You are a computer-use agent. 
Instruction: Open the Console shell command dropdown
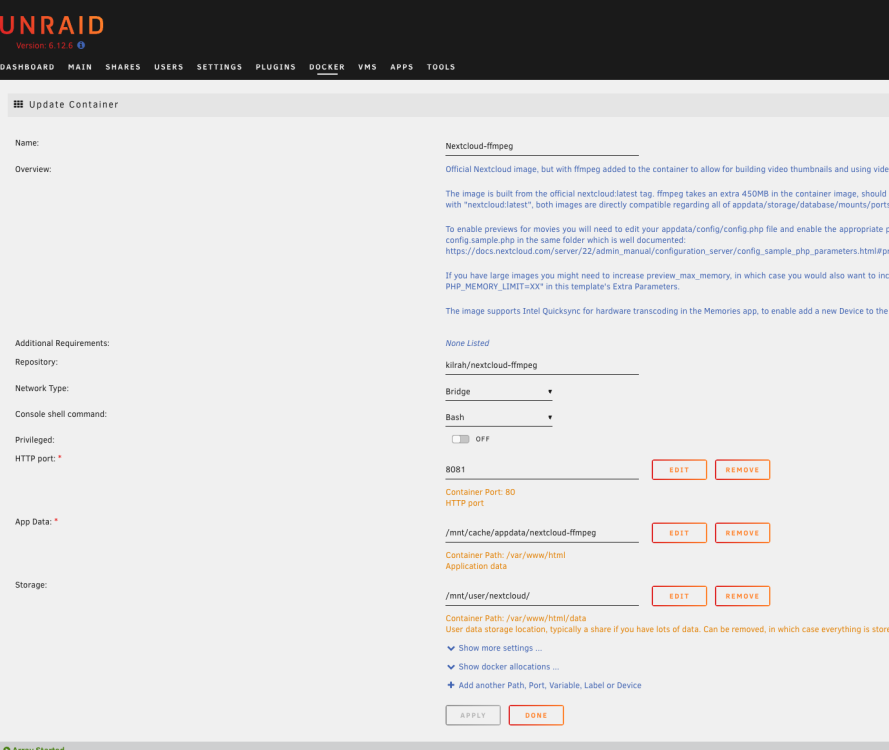point(498,417)
